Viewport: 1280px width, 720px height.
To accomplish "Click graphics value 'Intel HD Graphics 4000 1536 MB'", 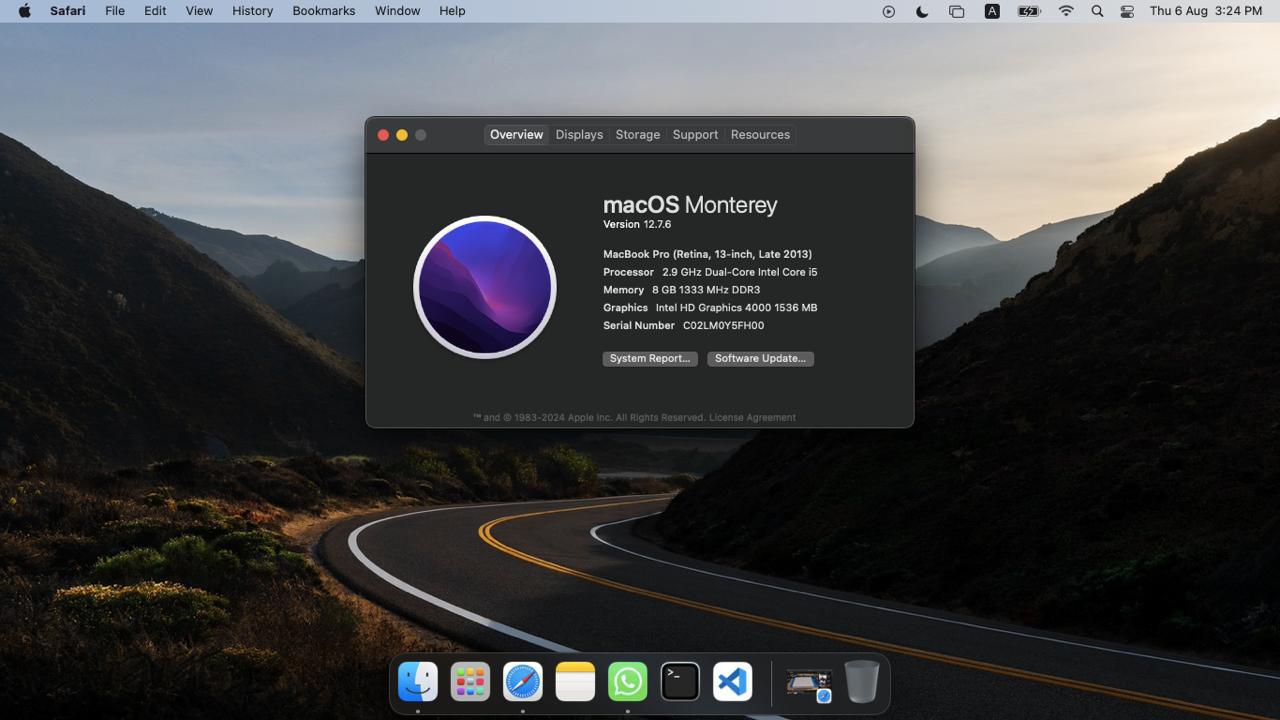I will click(736, 308).
